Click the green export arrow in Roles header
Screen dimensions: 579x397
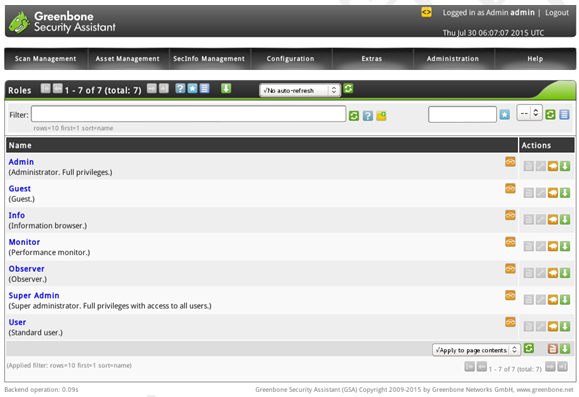pyautogui.click(x=226, y=89)
